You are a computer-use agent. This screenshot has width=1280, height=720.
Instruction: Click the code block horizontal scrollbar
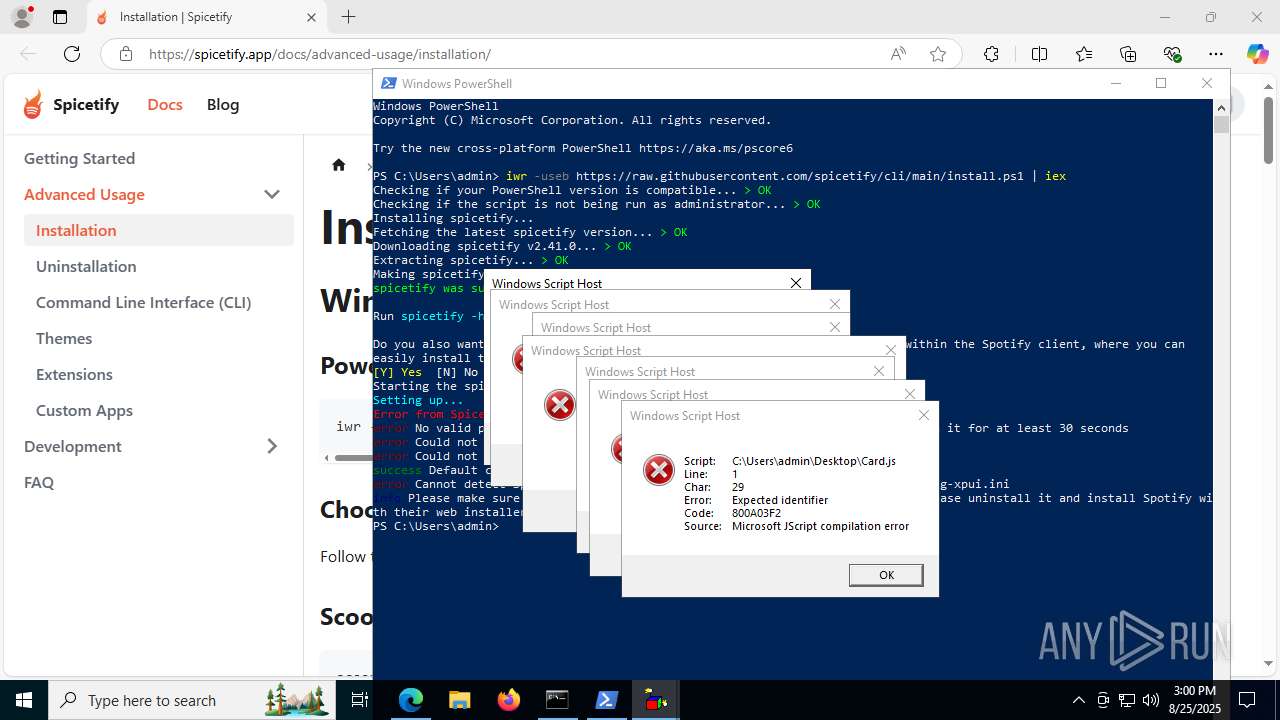354,458
